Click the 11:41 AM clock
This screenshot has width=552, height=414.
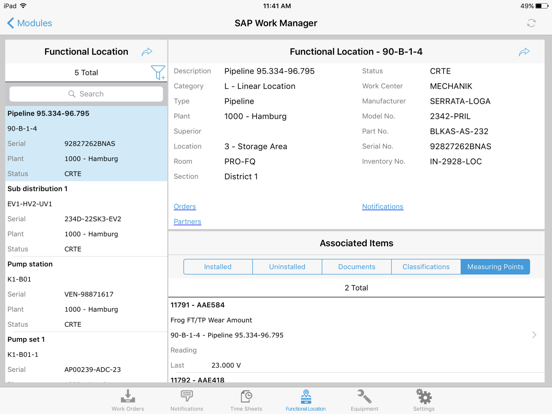pos(277,6)
